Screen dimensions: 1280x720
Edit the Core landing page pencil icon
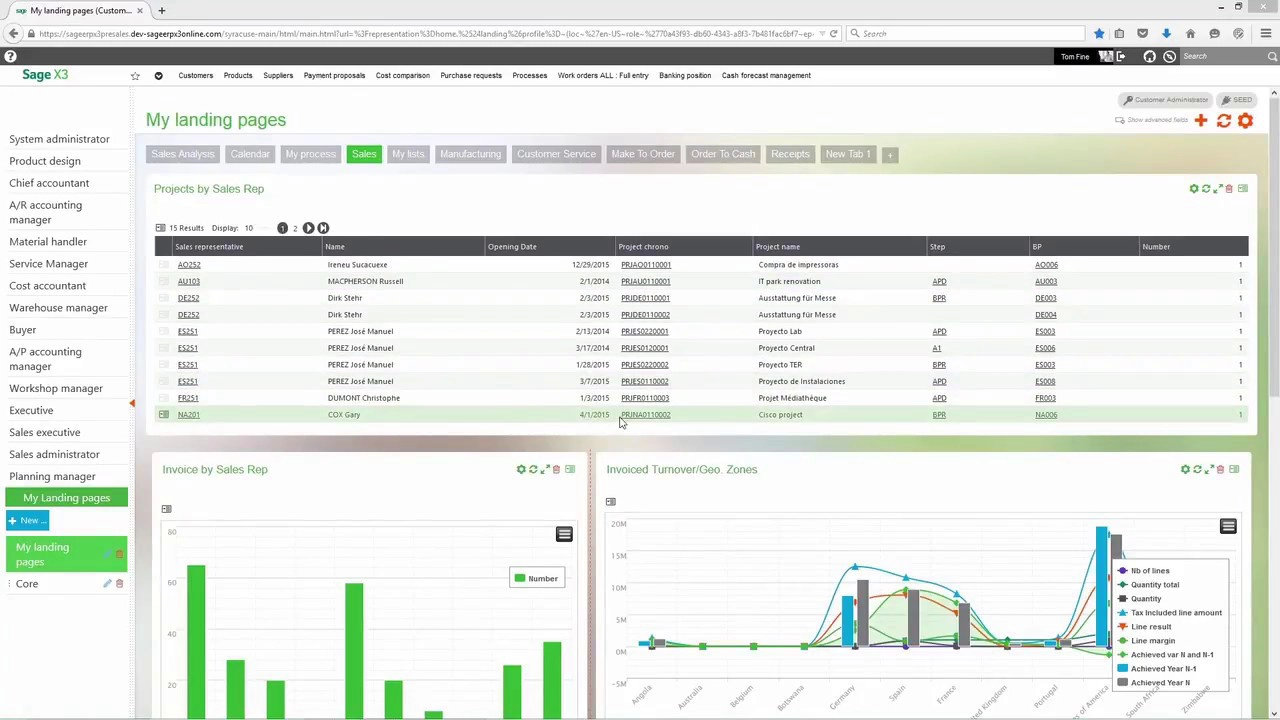click(107, 584)
